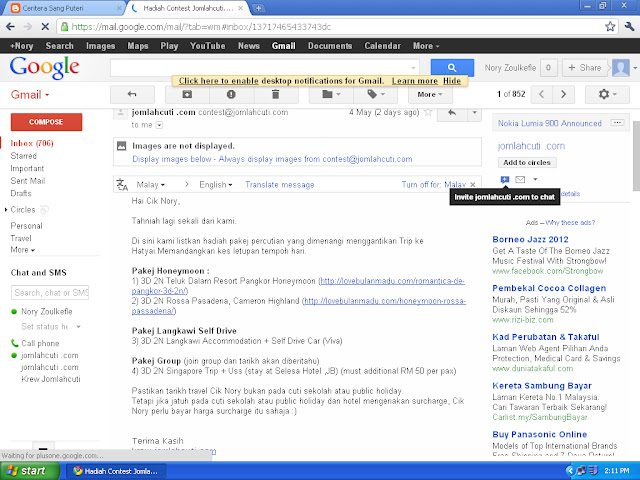This screenshot has width=640, height=480.
Task: Open the Drafts folder
Action: [x=21, y=193]
